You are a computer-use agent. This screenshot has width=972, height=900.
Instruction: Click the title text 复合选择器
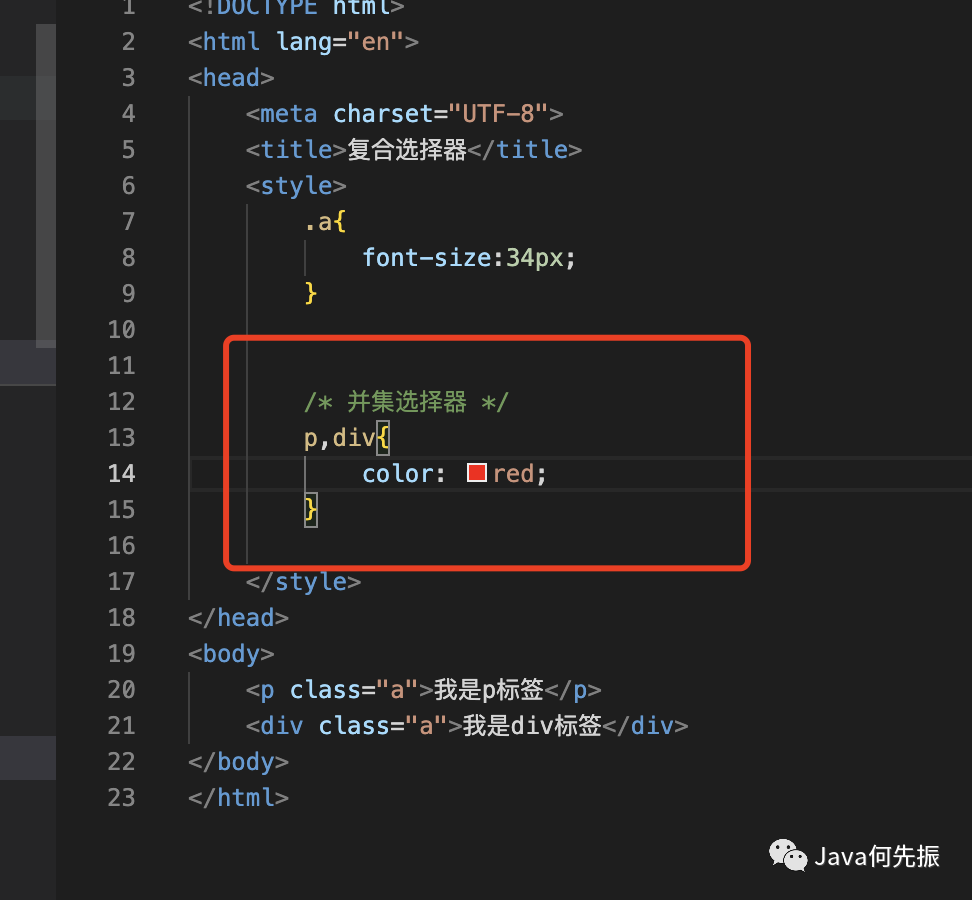click(x=407, y=149)
